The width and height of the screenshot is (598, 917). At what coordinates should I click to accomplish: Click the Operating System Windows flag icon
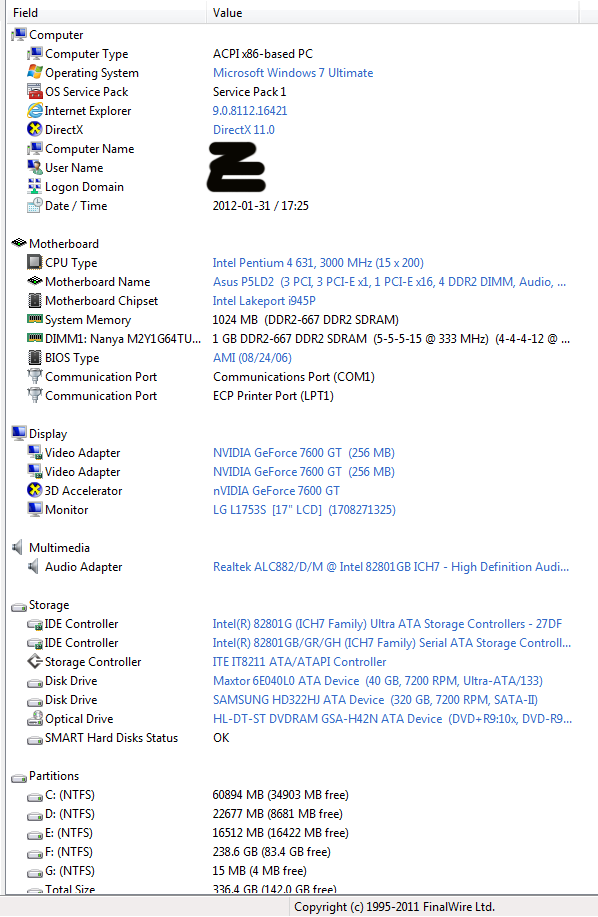34,73
